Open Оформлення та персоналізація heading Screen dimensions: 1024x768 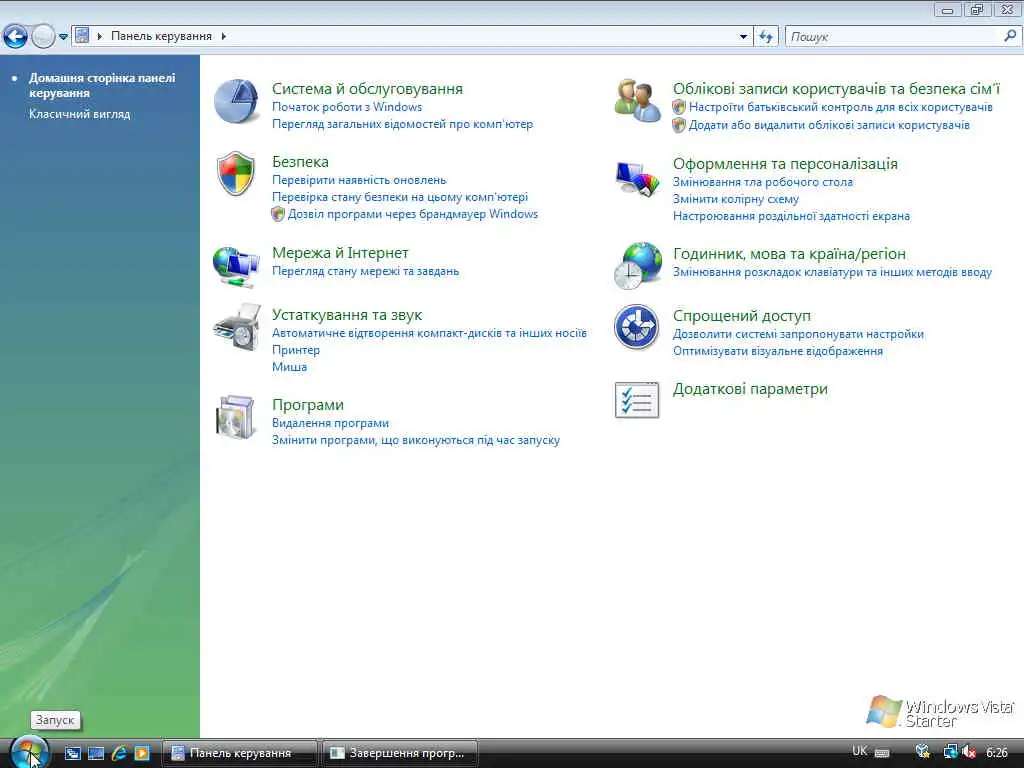pyautogui.click(x=785, y=163)
